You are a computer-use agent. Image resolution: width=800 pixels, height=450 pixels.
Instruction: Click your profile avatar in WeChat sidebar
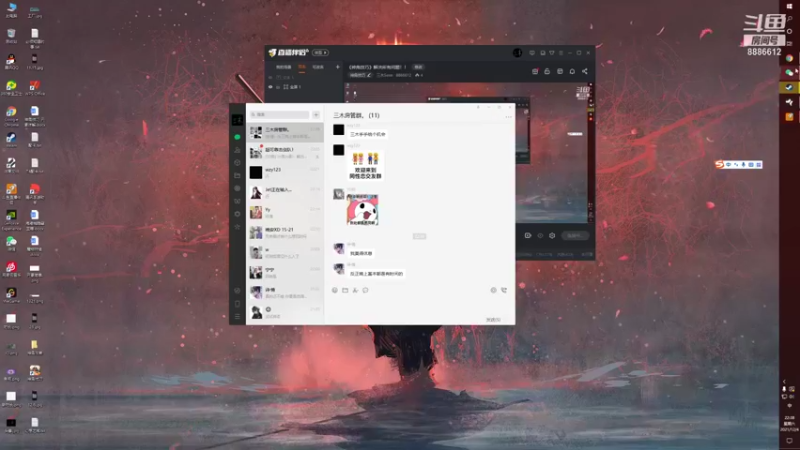237,120
